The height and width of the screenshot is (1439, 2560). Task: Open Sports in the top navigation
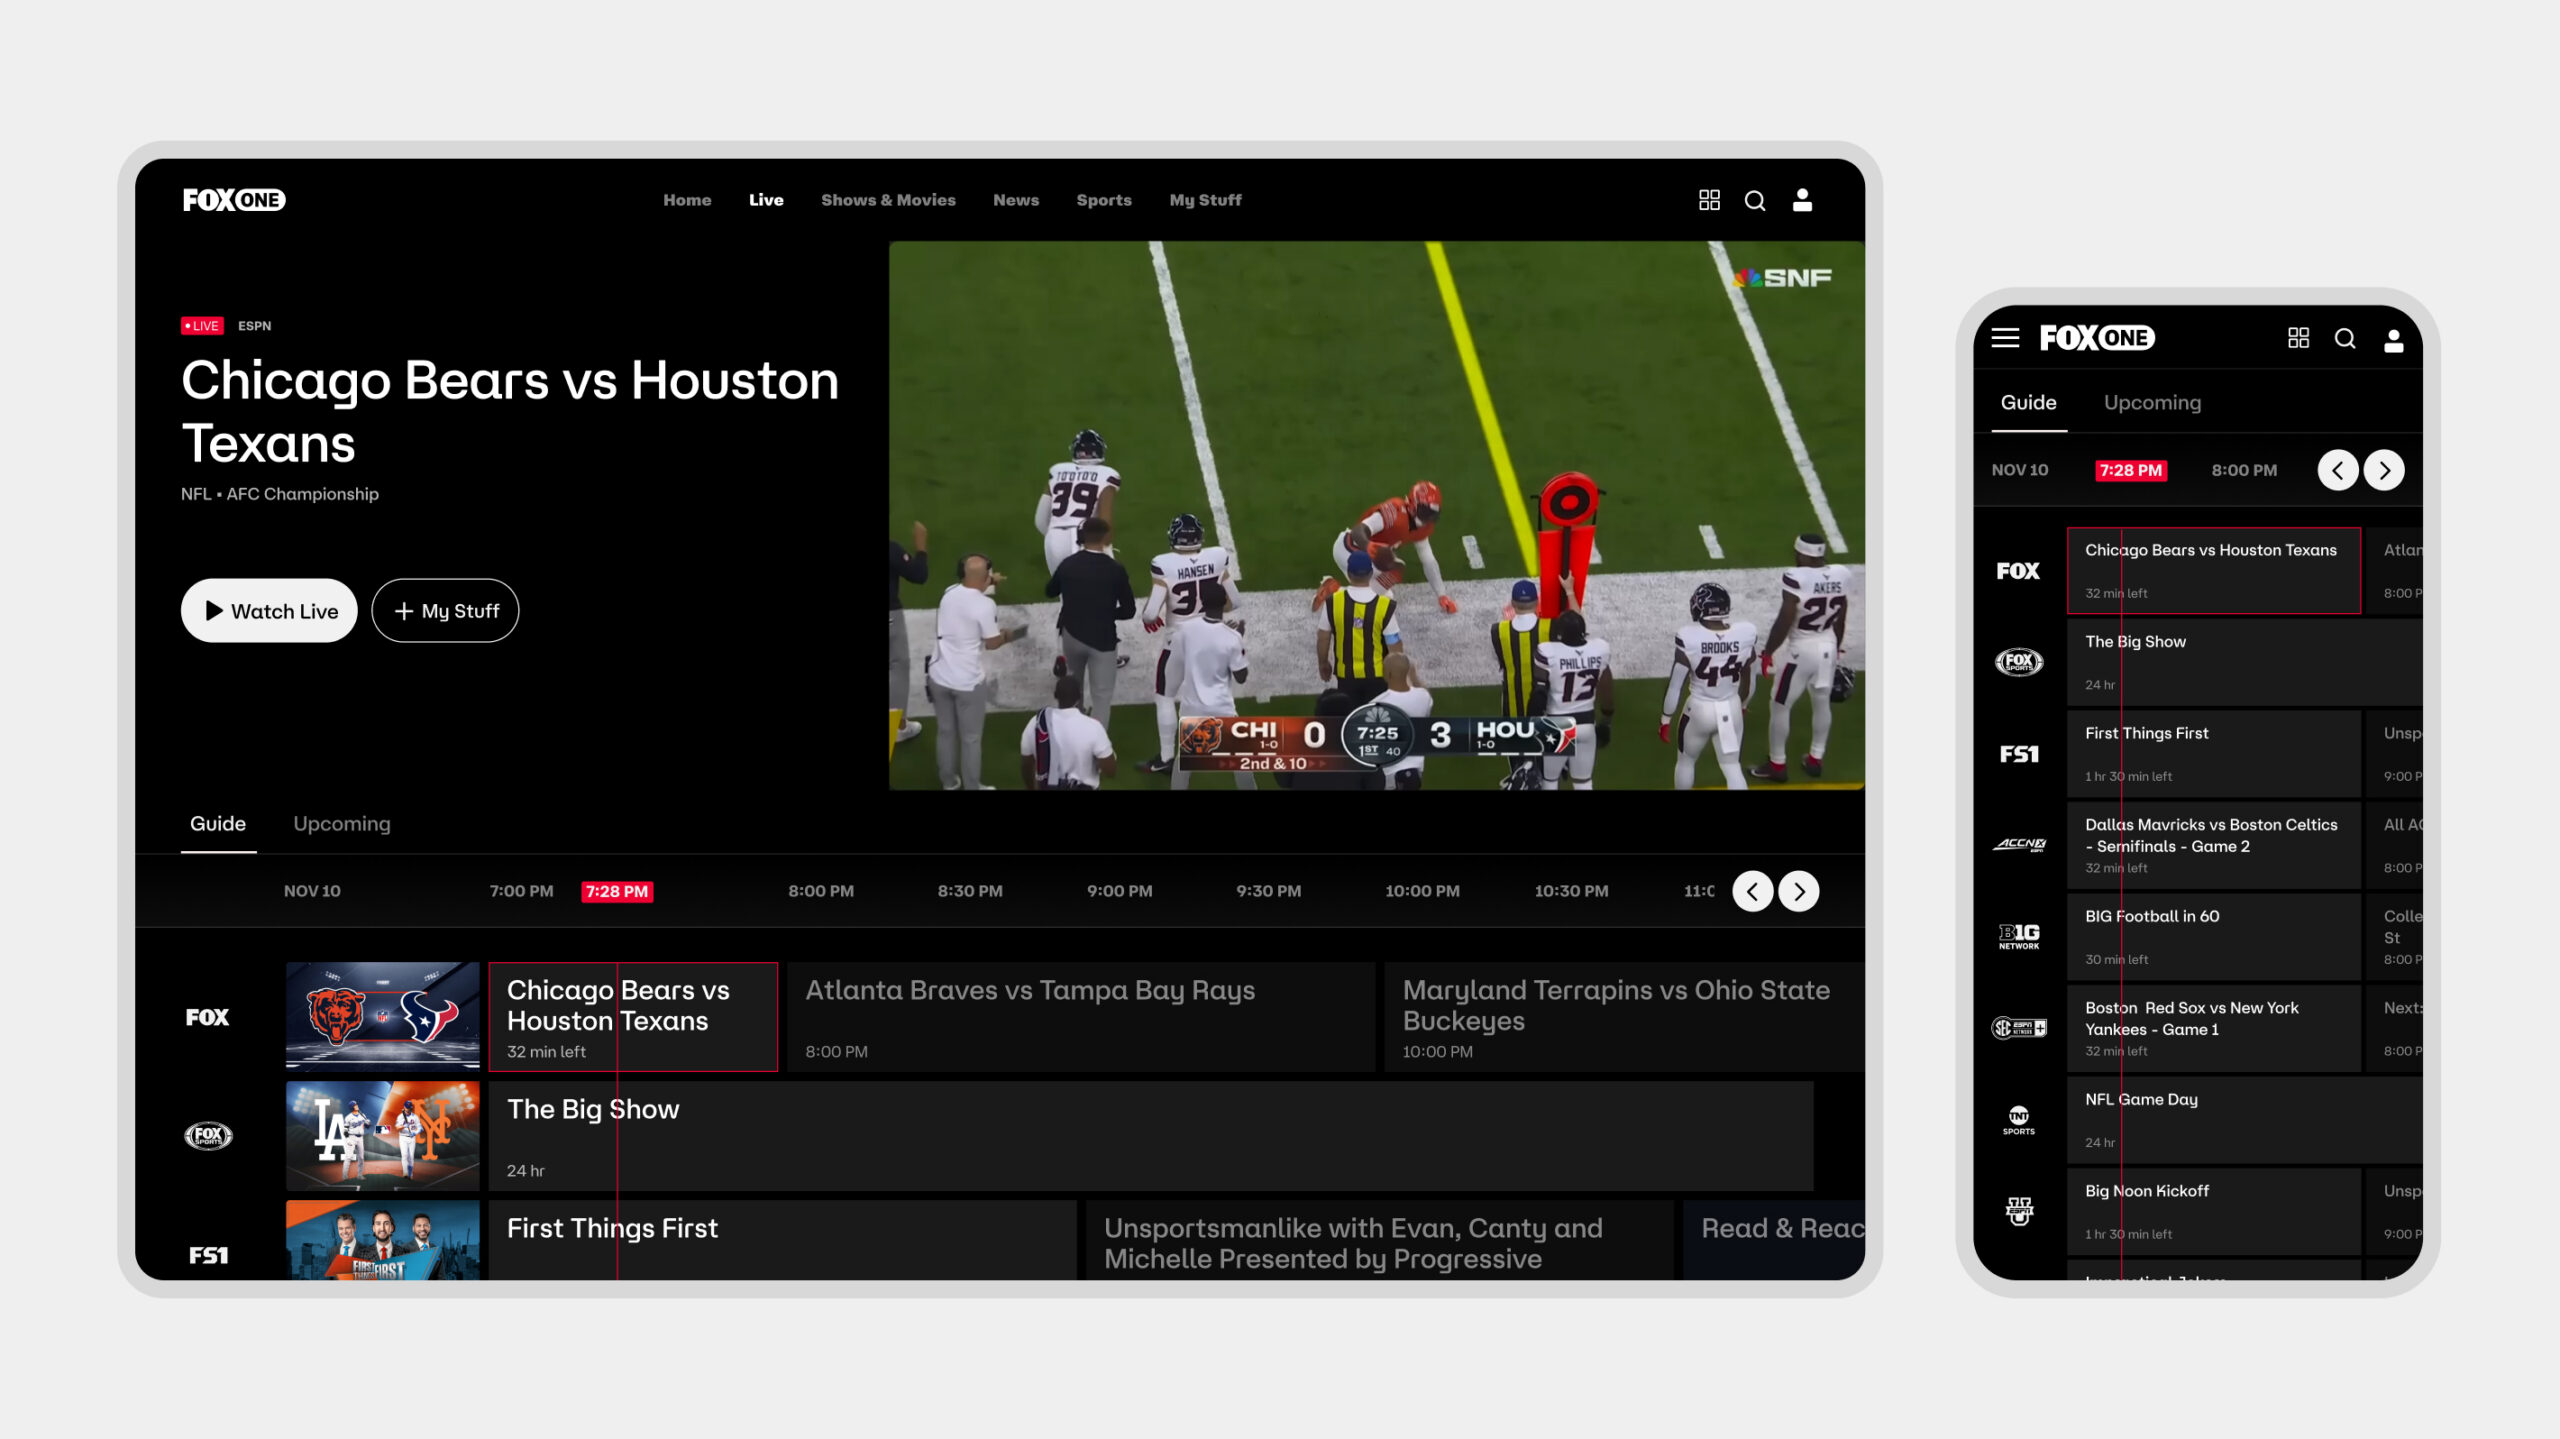pyautogui.click(x=1104, y=200)
